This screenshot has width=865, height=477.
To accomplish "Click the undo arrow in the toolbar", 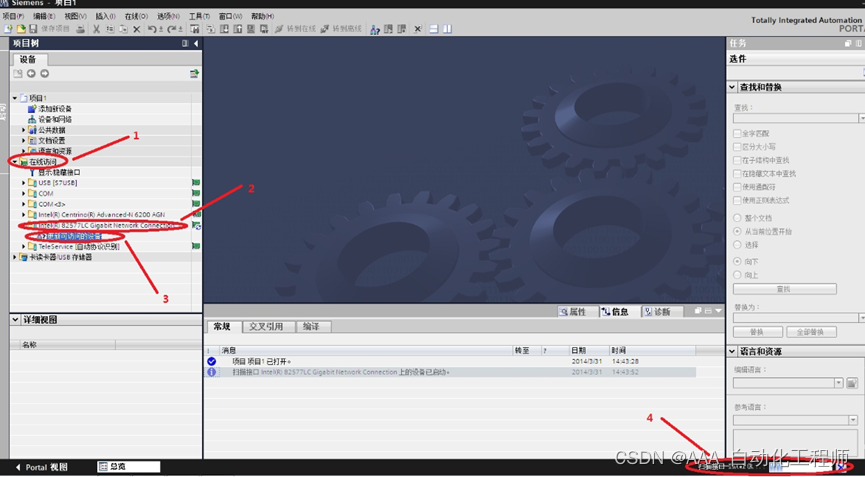I will pos(152,29).
